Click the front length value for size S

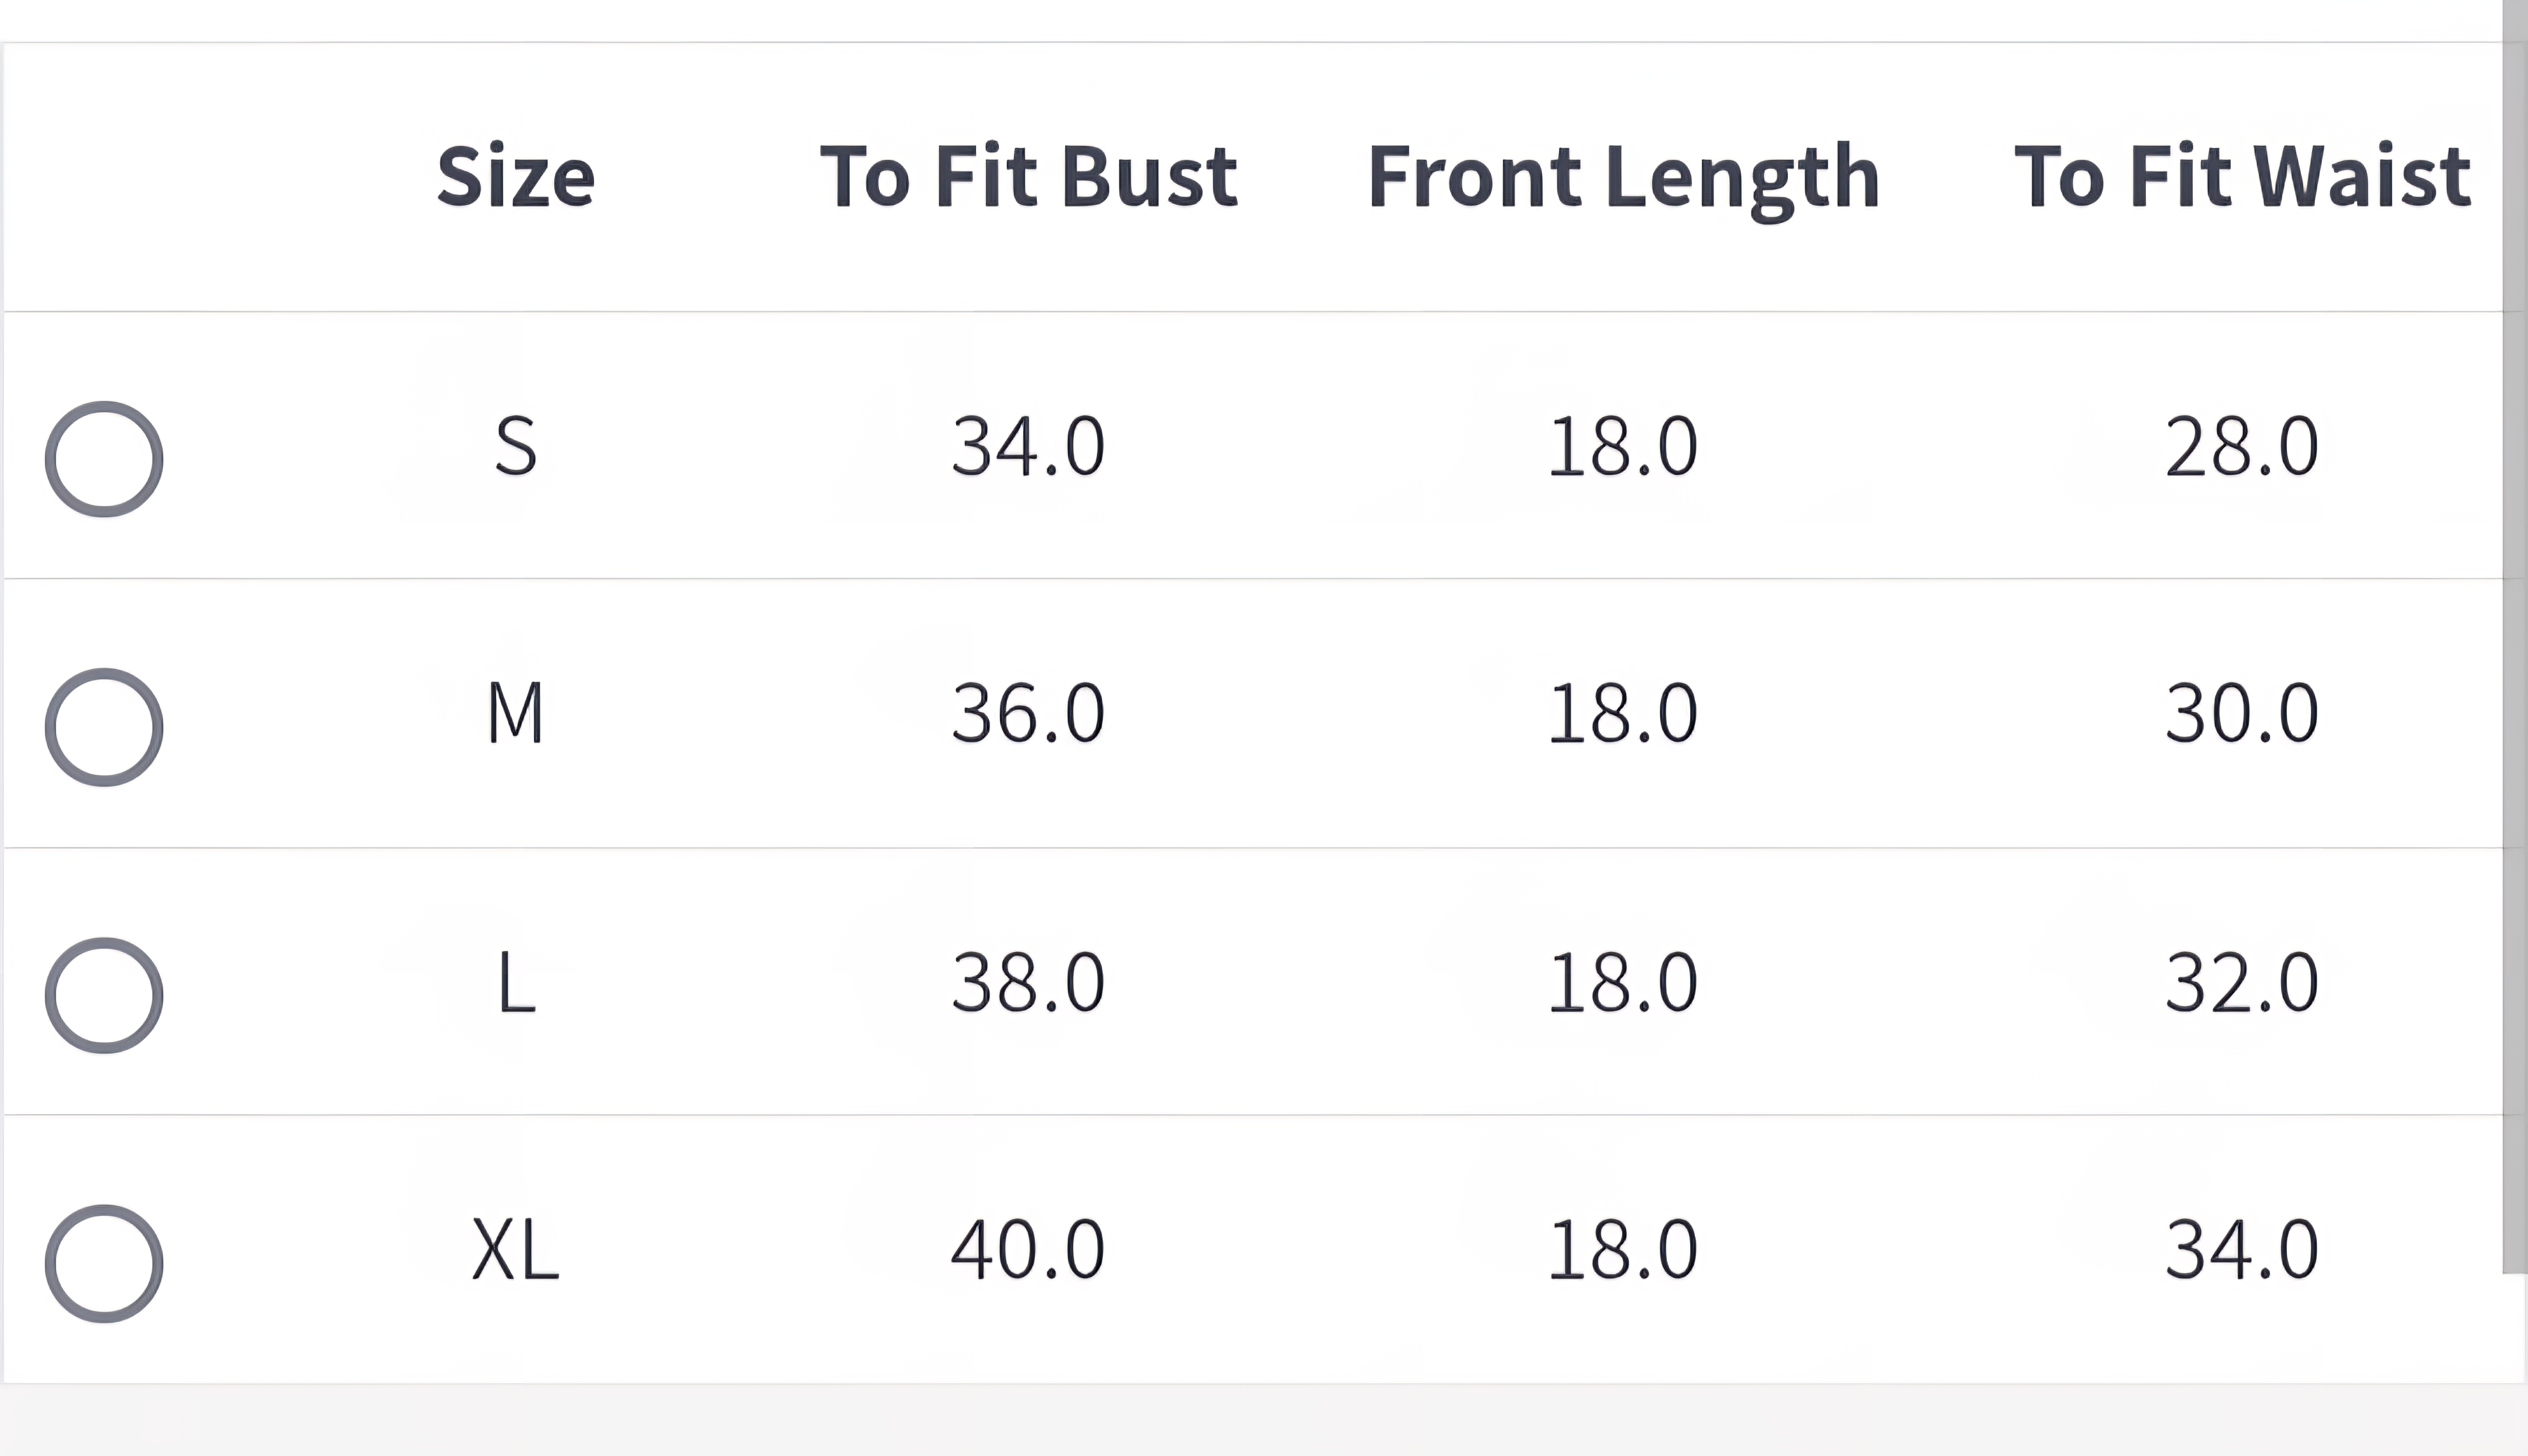1622,446
